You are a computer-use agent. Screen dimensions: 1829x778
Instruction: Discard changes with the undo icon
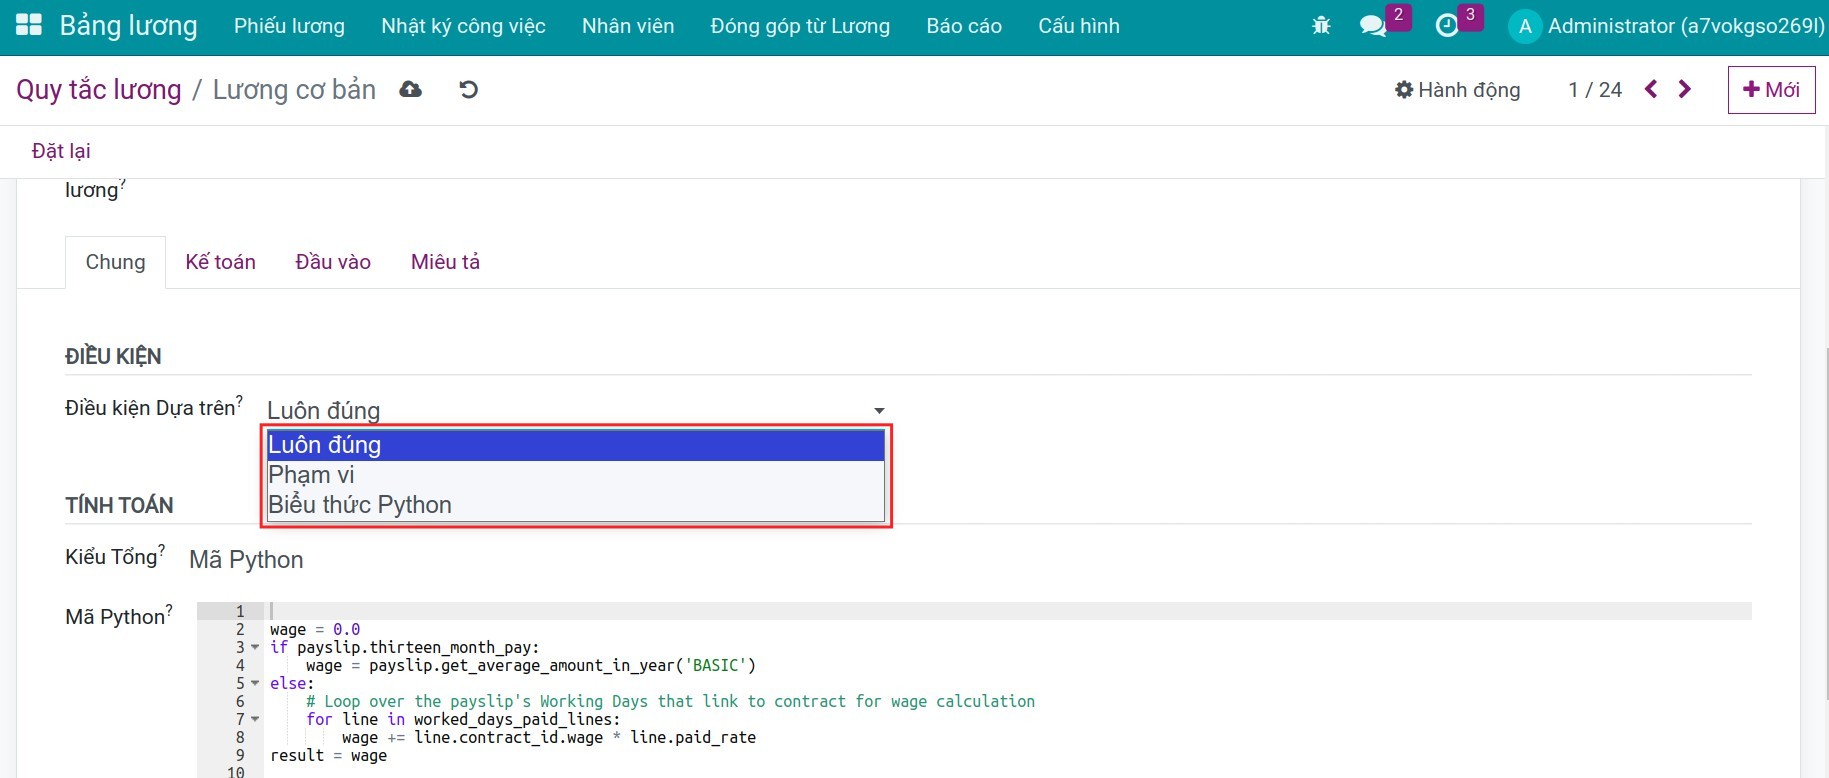click(468, 90)
